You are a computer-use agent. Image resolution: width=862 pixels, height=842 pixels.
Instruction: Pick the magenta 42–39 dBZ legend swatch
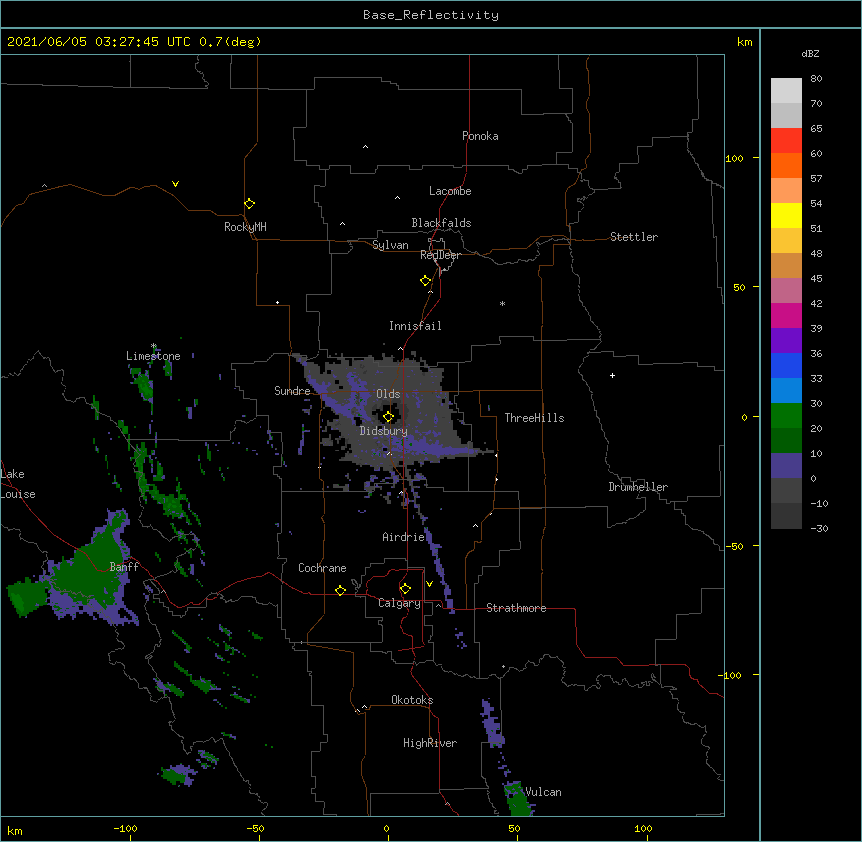786,315
